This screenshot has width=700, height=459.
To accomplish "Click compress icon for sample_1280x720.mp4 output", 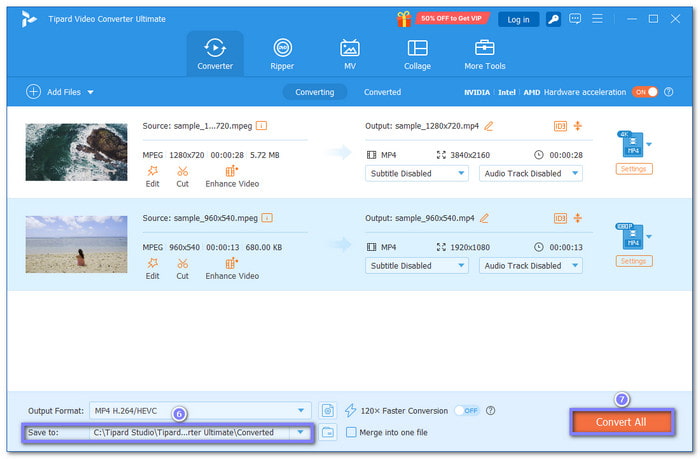I will click(x=578, y=126).
